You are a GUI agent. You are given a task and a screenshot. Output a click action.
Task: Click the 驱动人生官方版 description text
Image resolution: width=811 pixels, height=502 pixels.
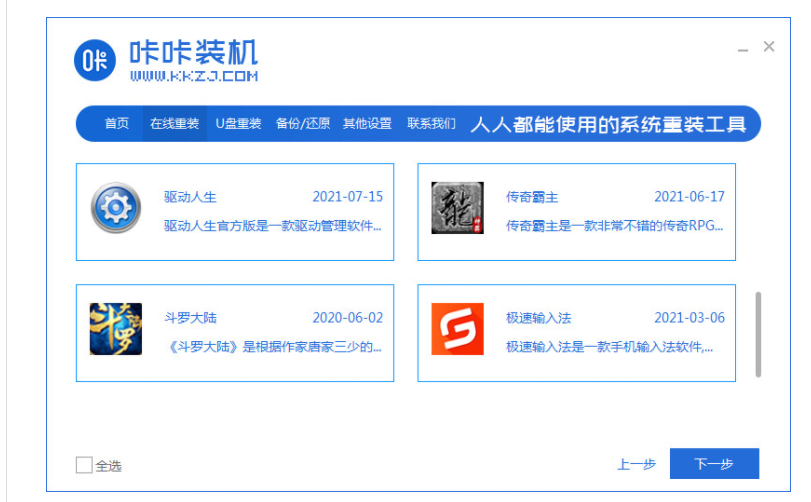(x=273, y=226)
